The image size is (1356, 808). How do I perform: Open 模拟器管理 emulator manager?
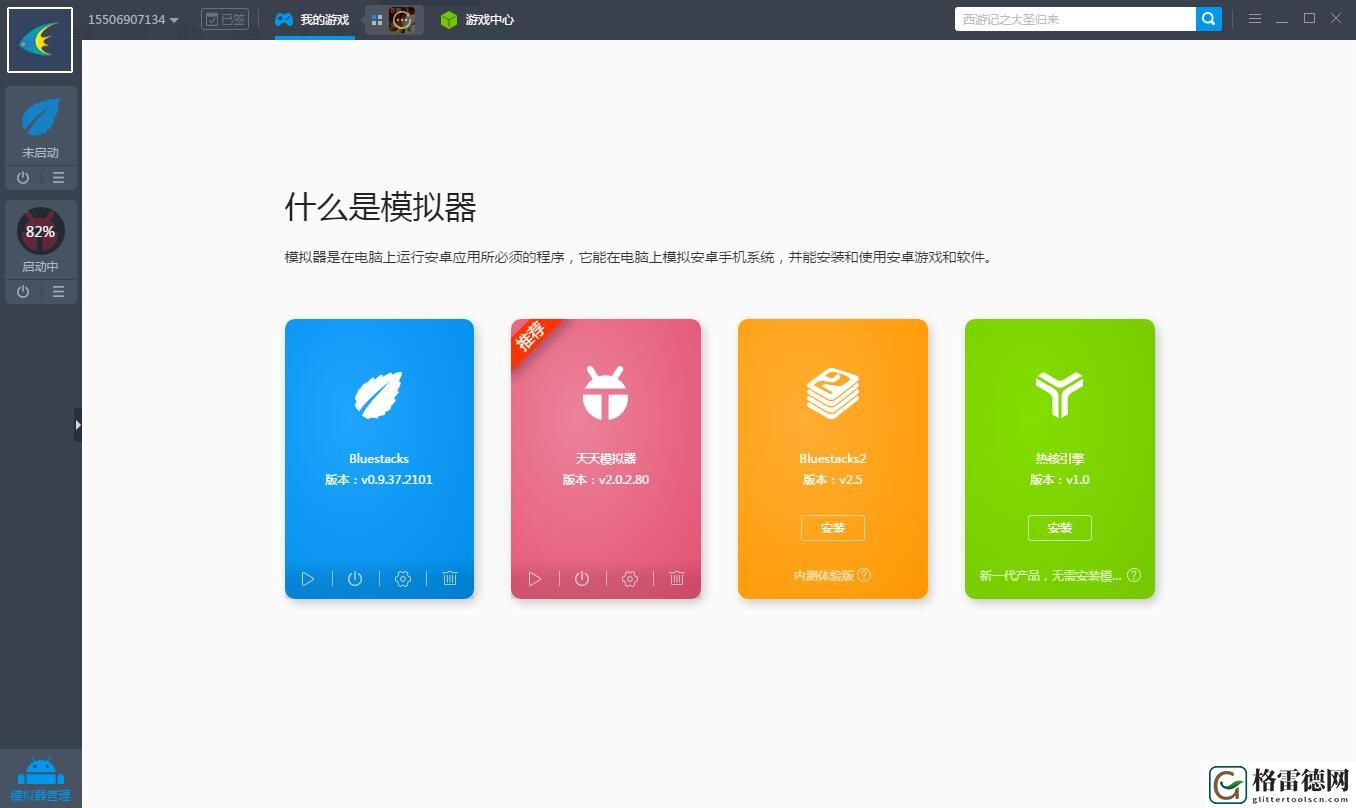pyautogui.click(x=41, y=779)
